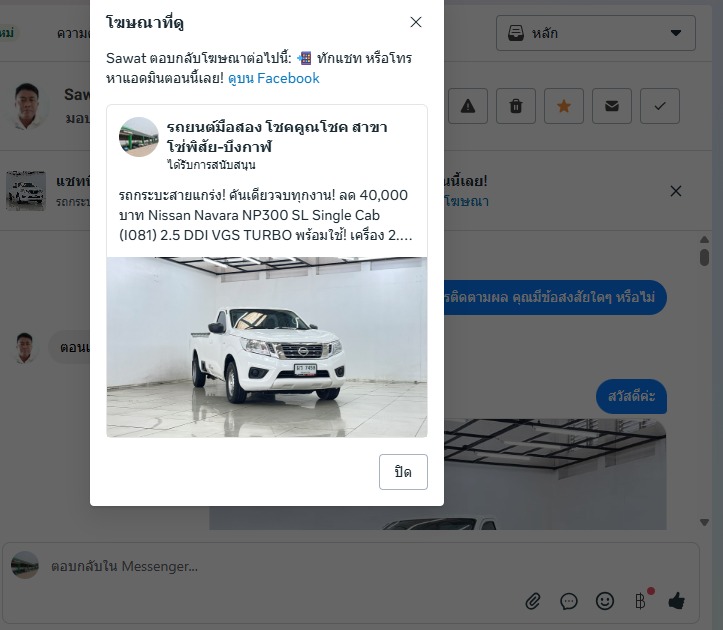Report conversation using warning triangle icon
This screenshot has height=630, width=723.
coord(468,106)
